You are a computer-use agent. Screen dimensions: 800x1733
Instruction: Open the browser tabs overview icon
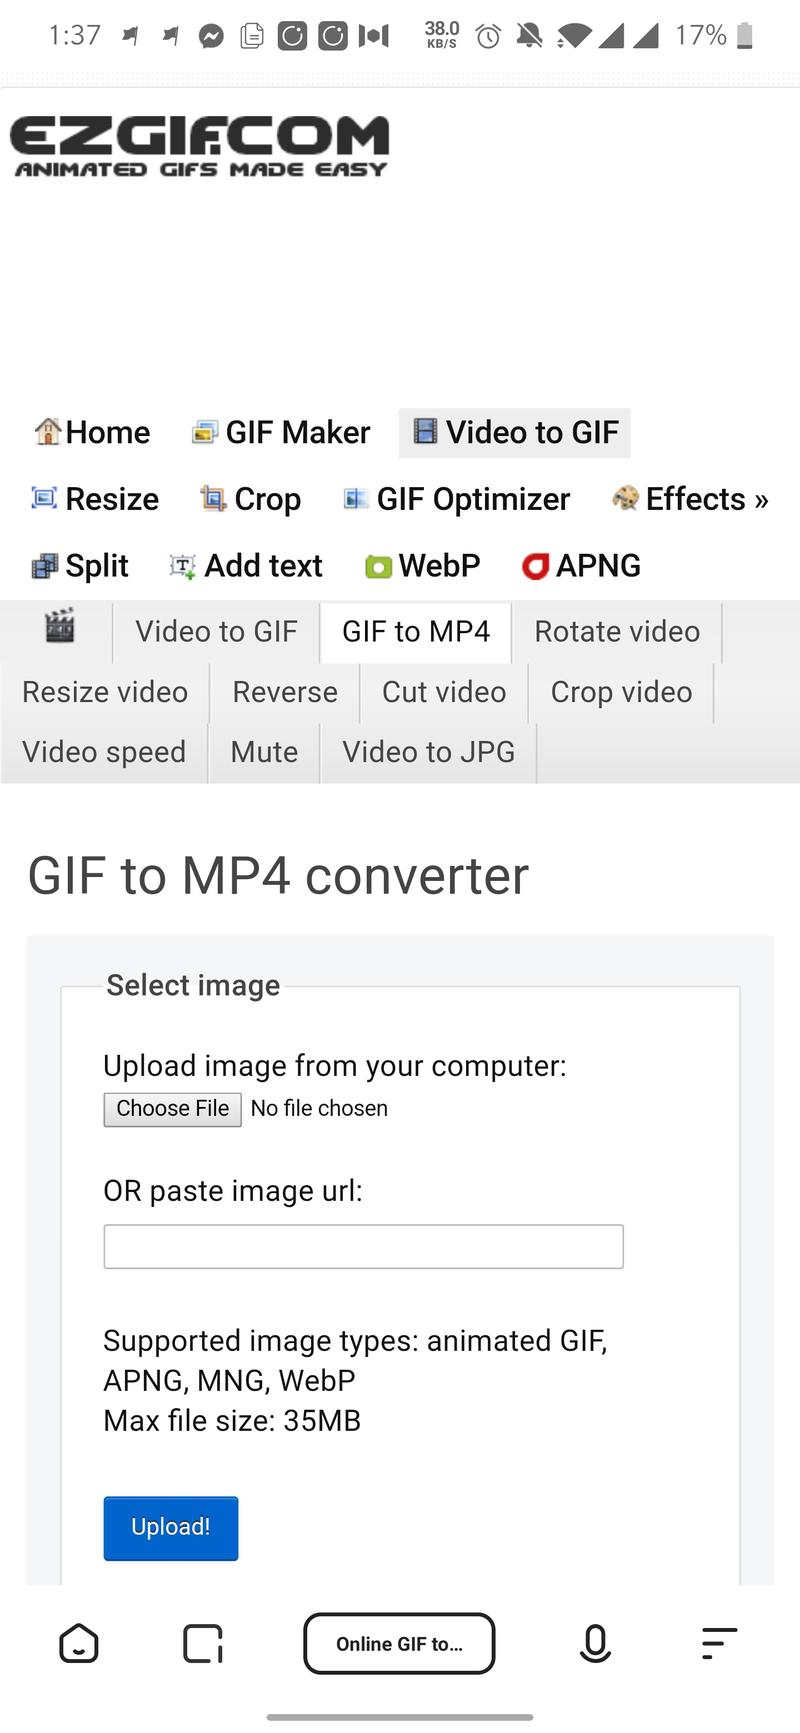pyautogui.click(x=203, y=1643)
